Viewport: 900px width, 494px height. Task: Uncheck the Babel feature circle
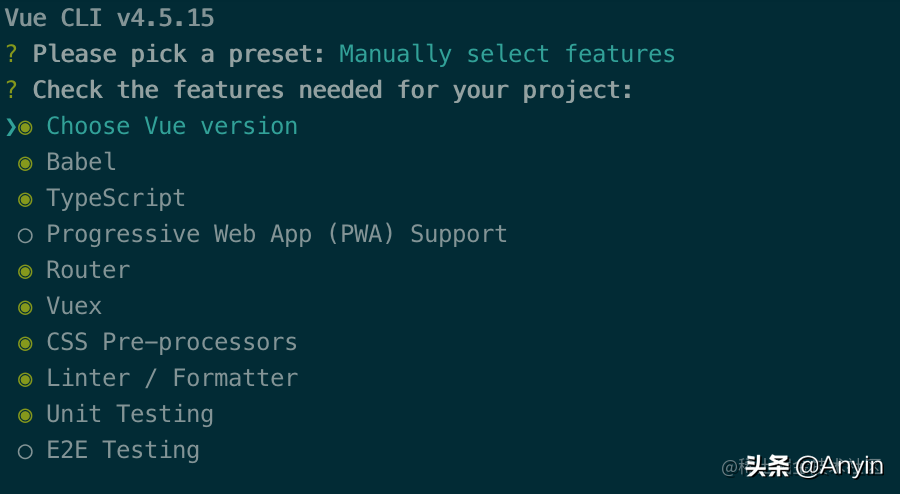click(x=25, y=164)
